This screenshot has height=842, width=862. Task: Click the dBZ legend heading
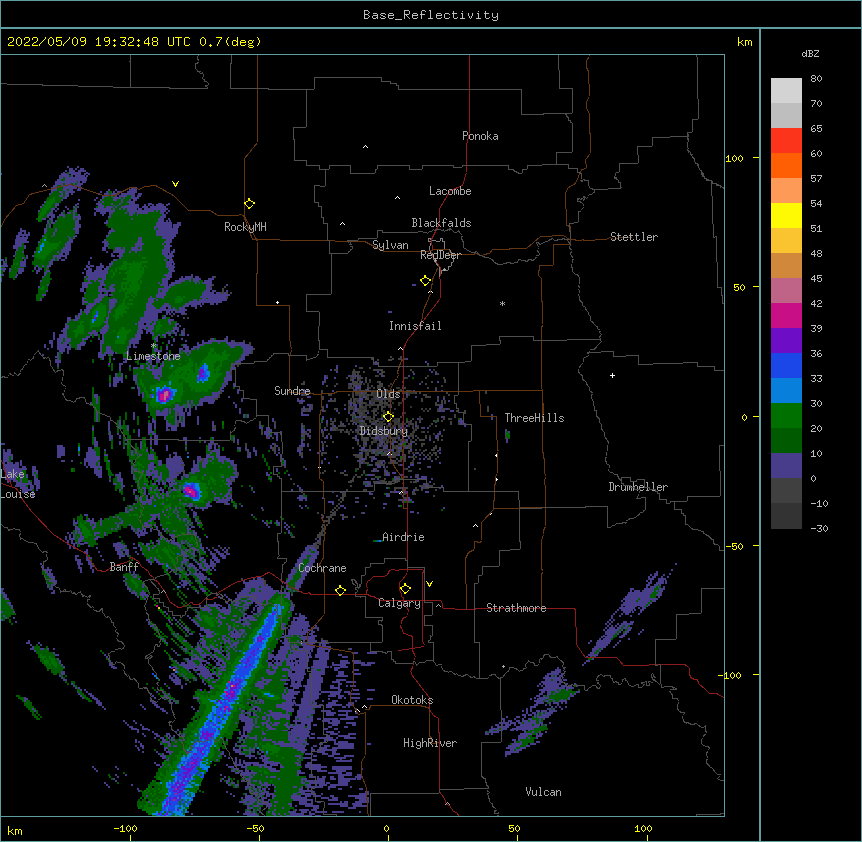(810, 53)
